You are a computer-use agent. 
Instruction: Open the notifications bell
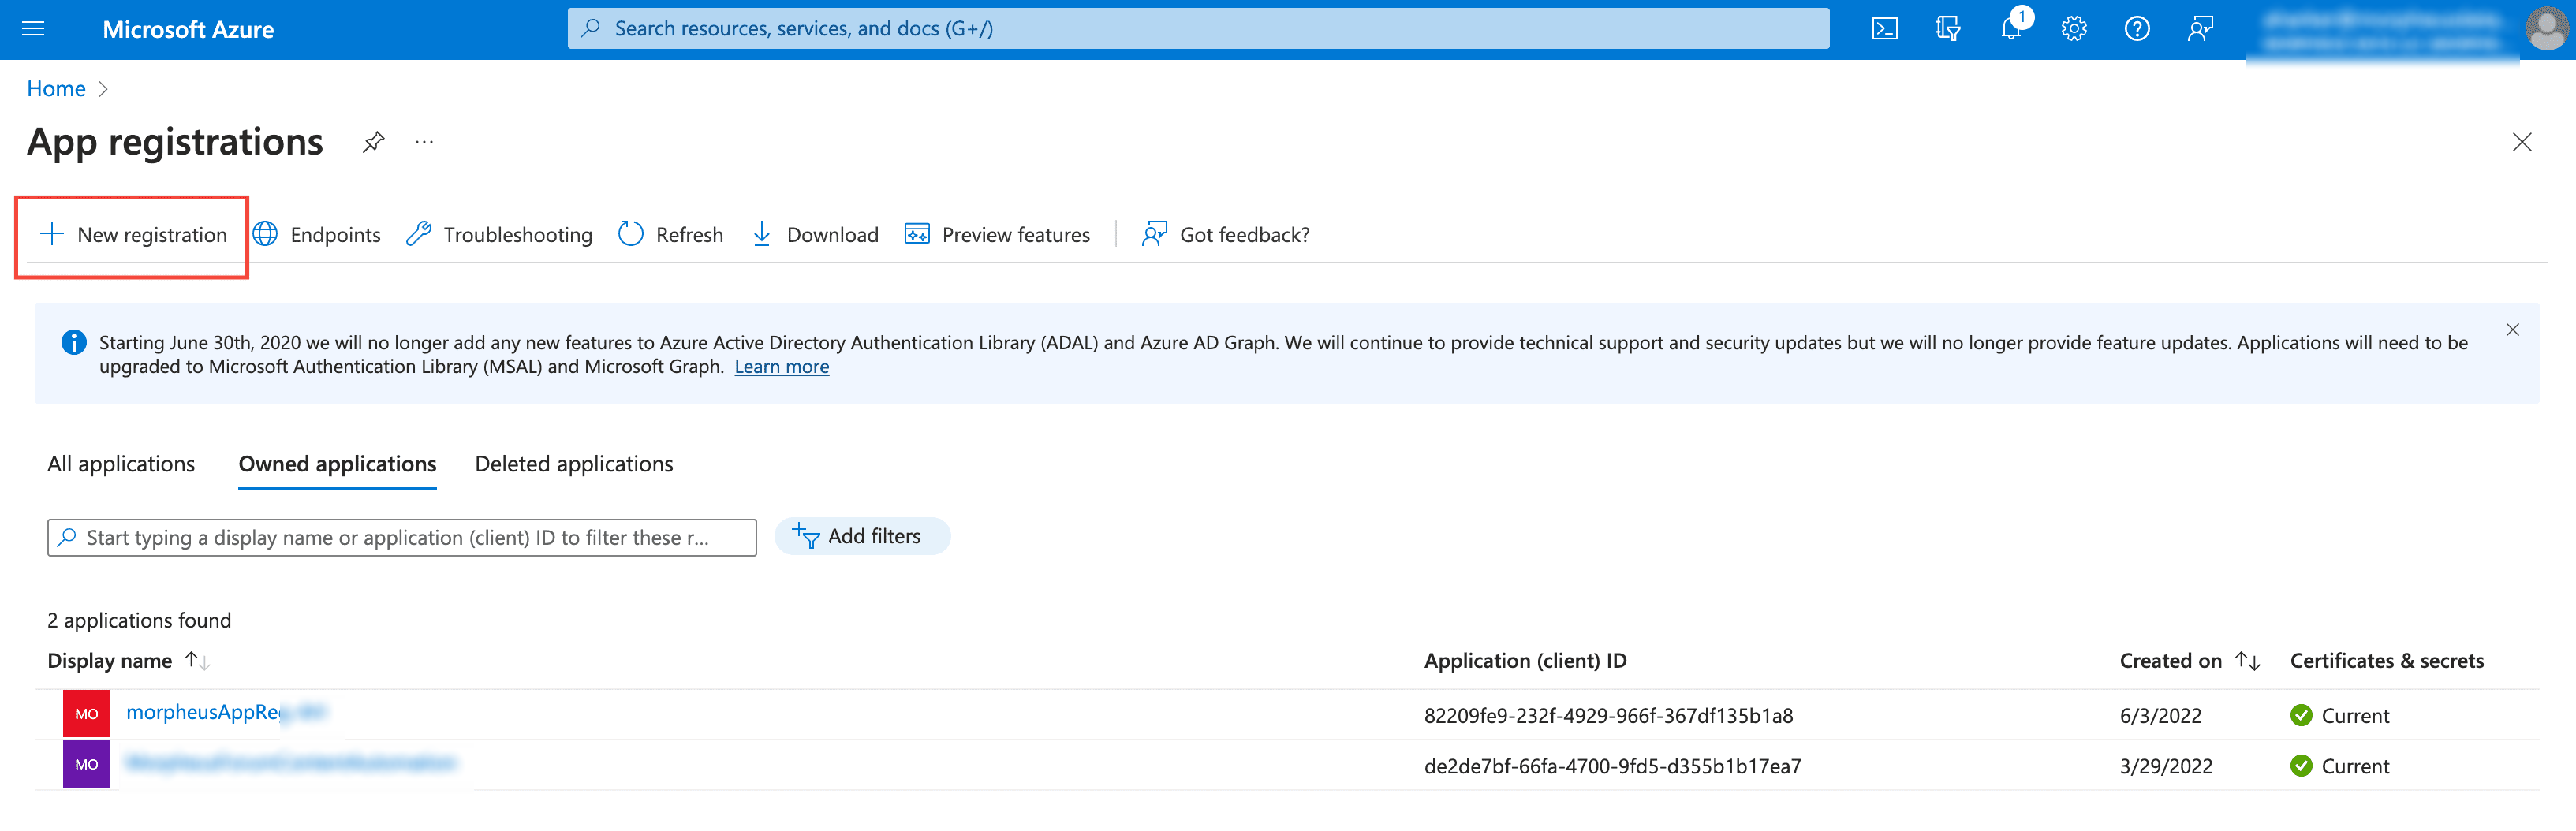pos(2010,29)
